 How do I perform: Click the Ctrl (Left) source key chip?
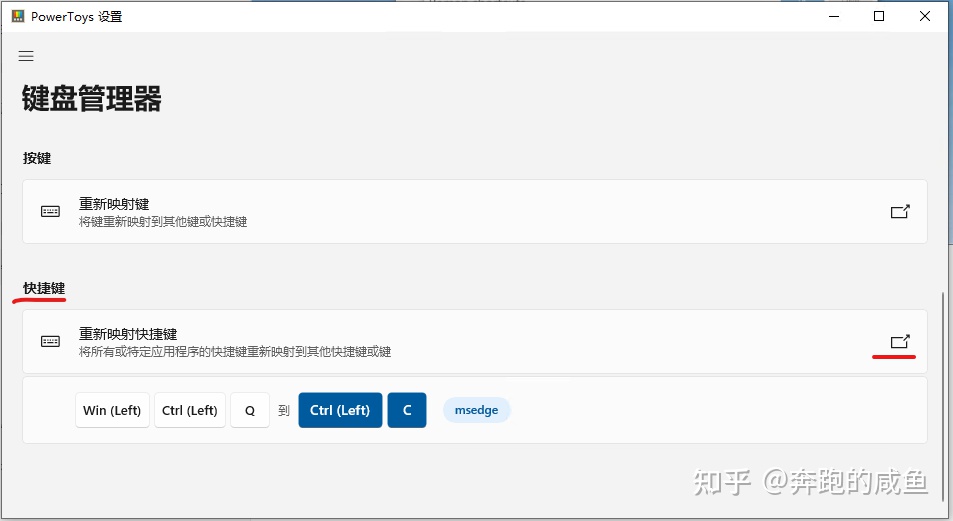tap(190, 410)
